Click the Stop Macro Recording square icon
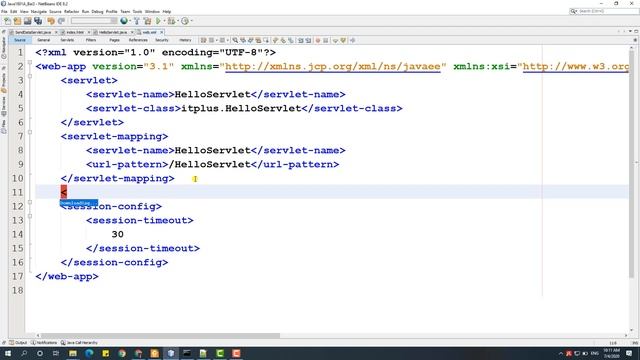The height and width of the screenshot is (360, 640). [x=325, y=40]
